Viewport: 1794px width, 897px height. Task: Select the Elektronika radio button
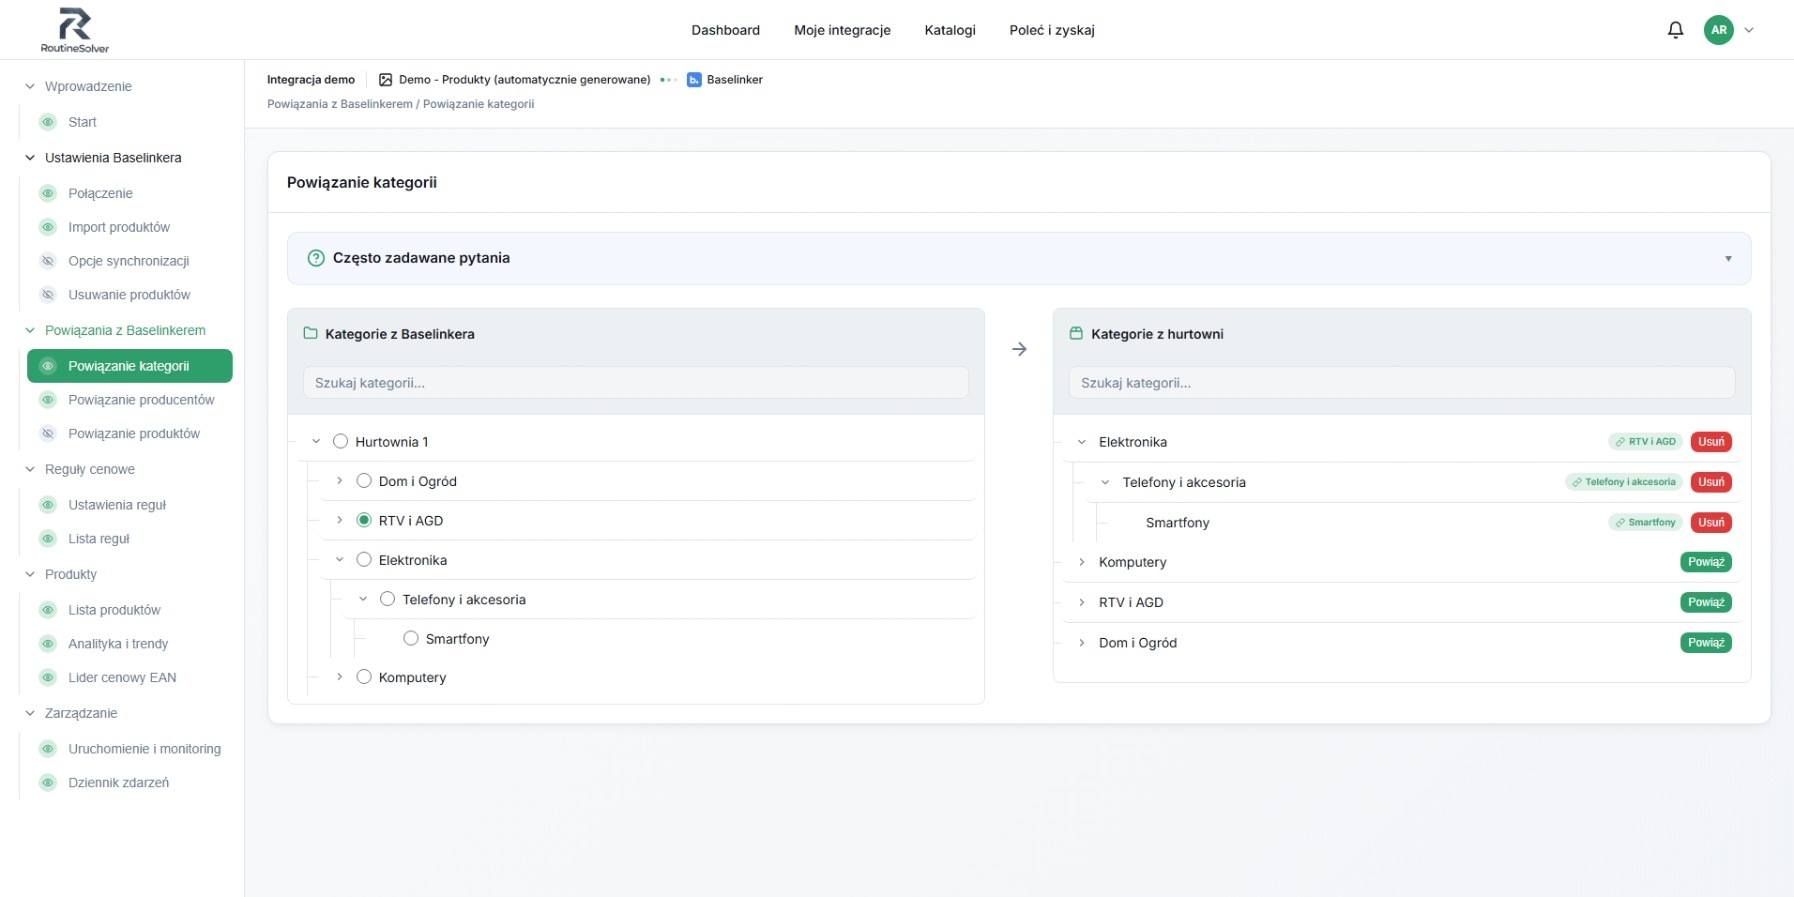364,560
